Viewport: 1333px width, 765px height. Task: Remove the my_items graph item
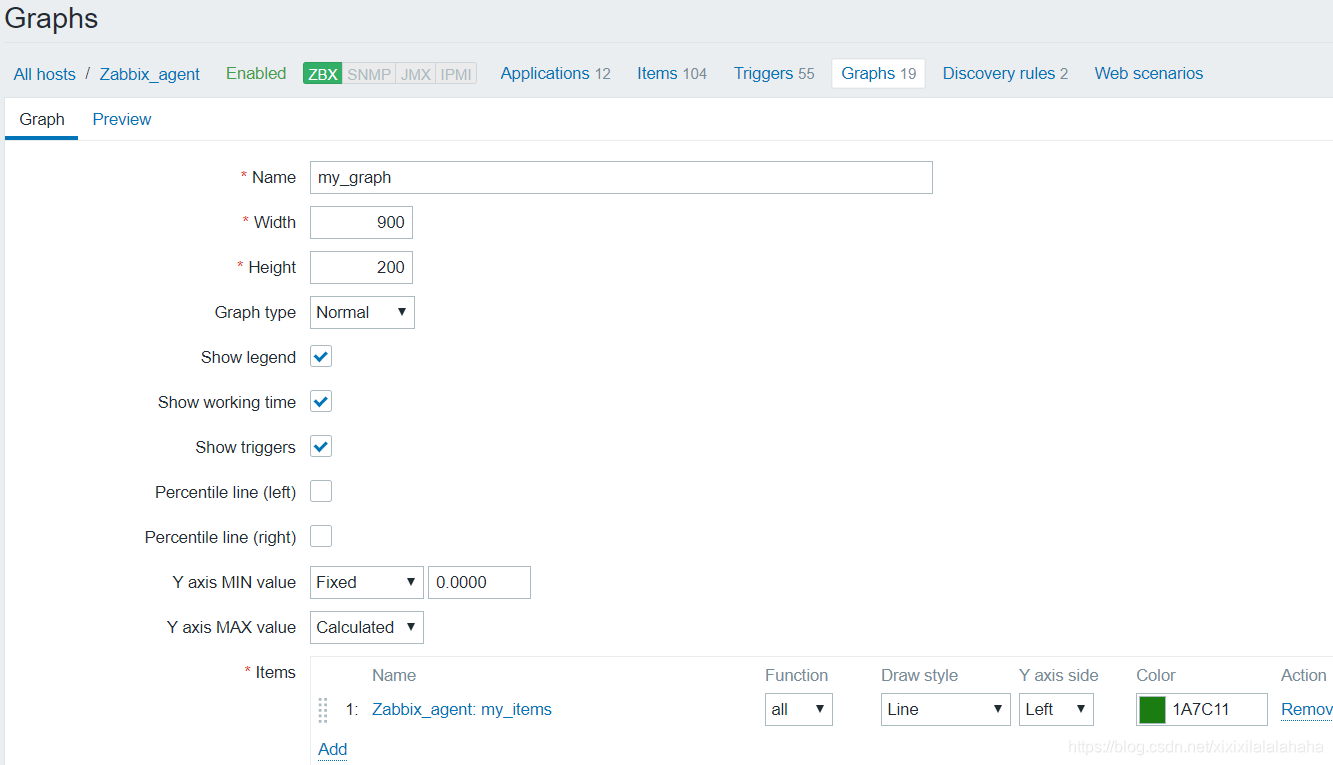coord(1307,709)
